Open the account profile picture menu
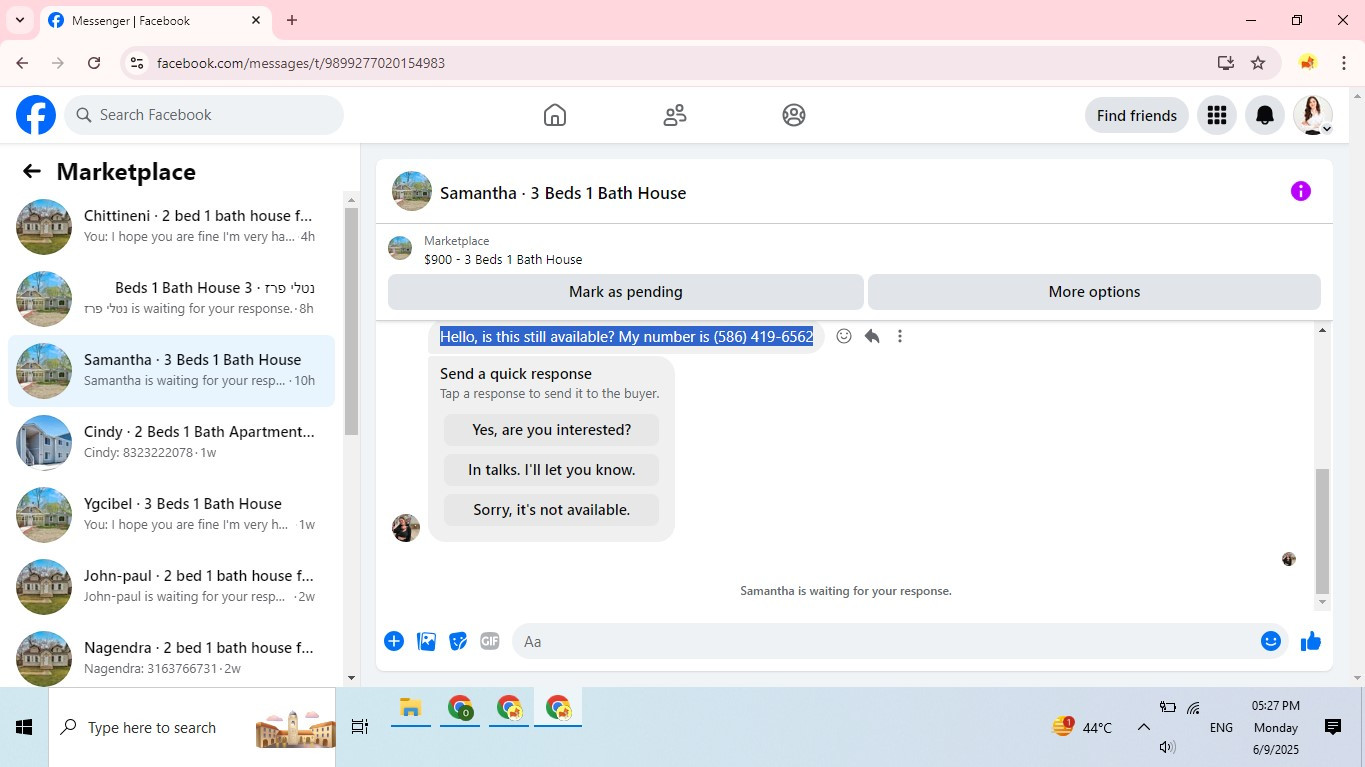This screenshot has width=1365, height=767. [1313, 115]
